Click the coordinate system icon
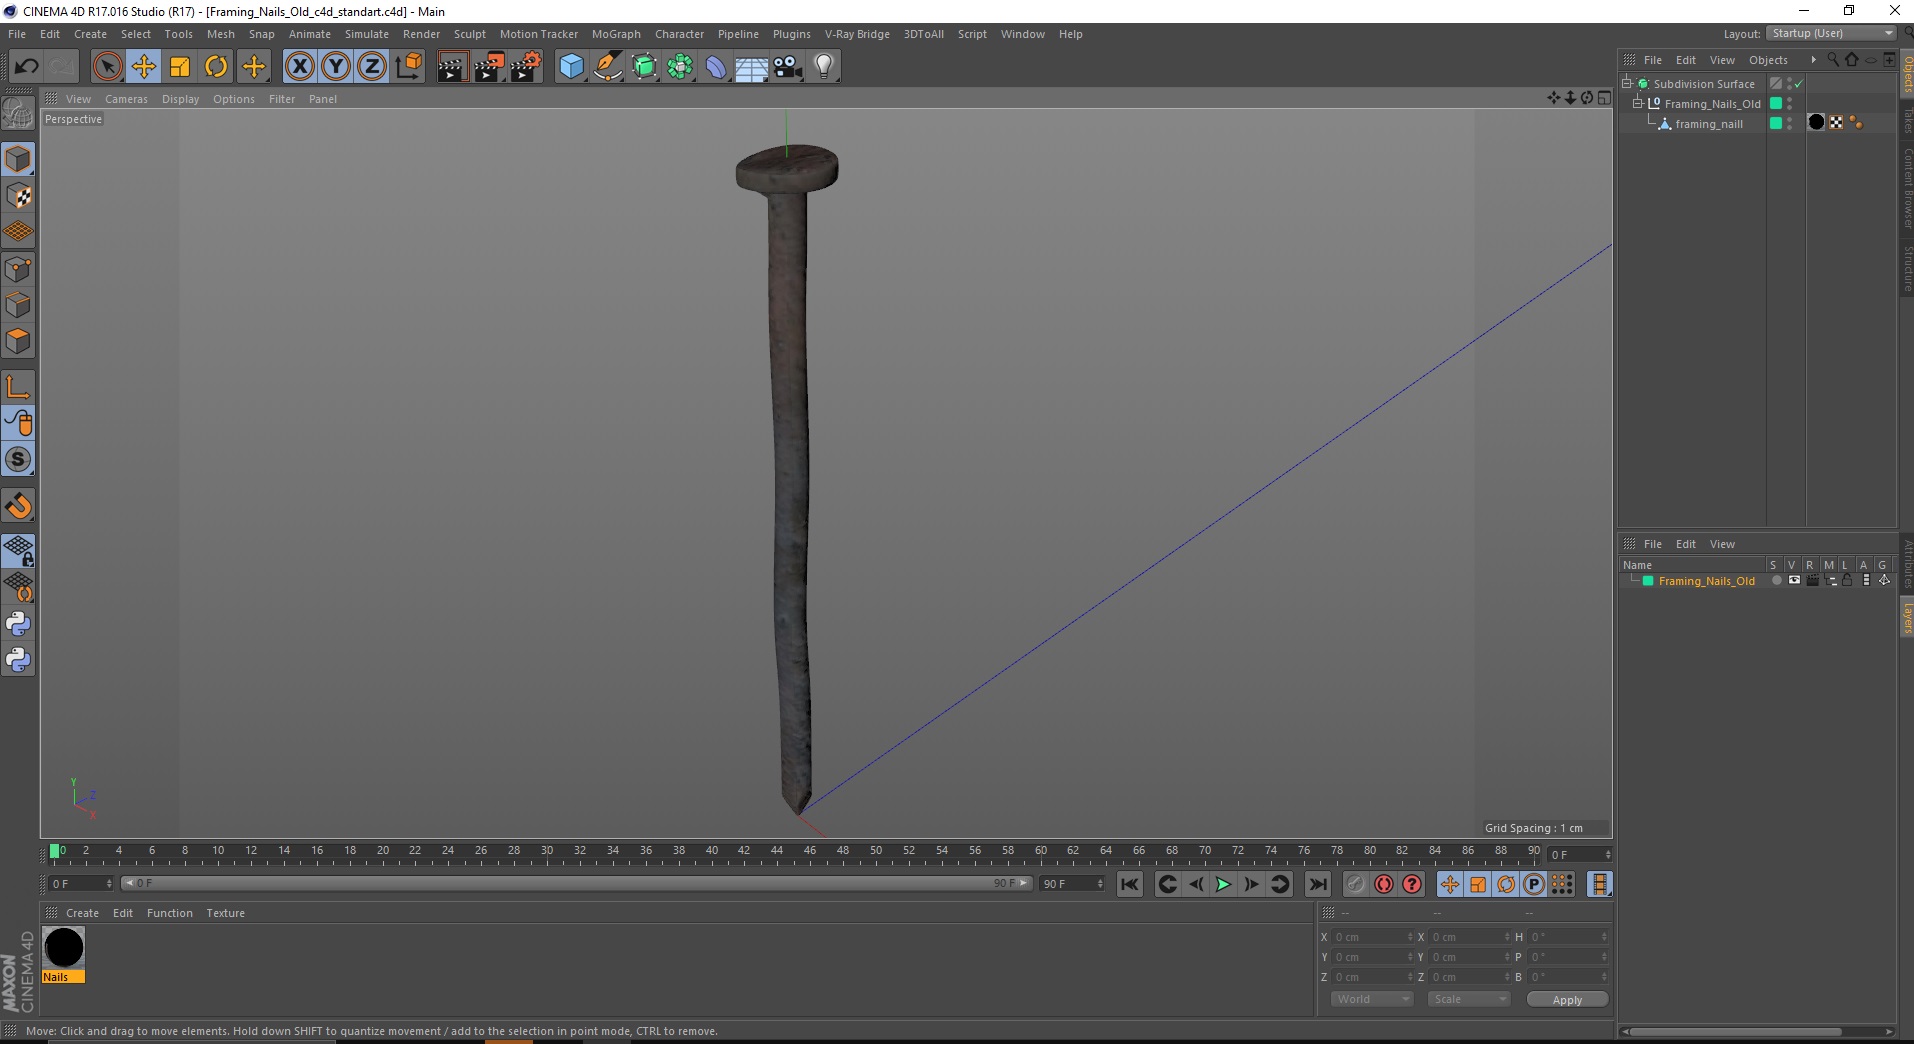 (408, 67)
